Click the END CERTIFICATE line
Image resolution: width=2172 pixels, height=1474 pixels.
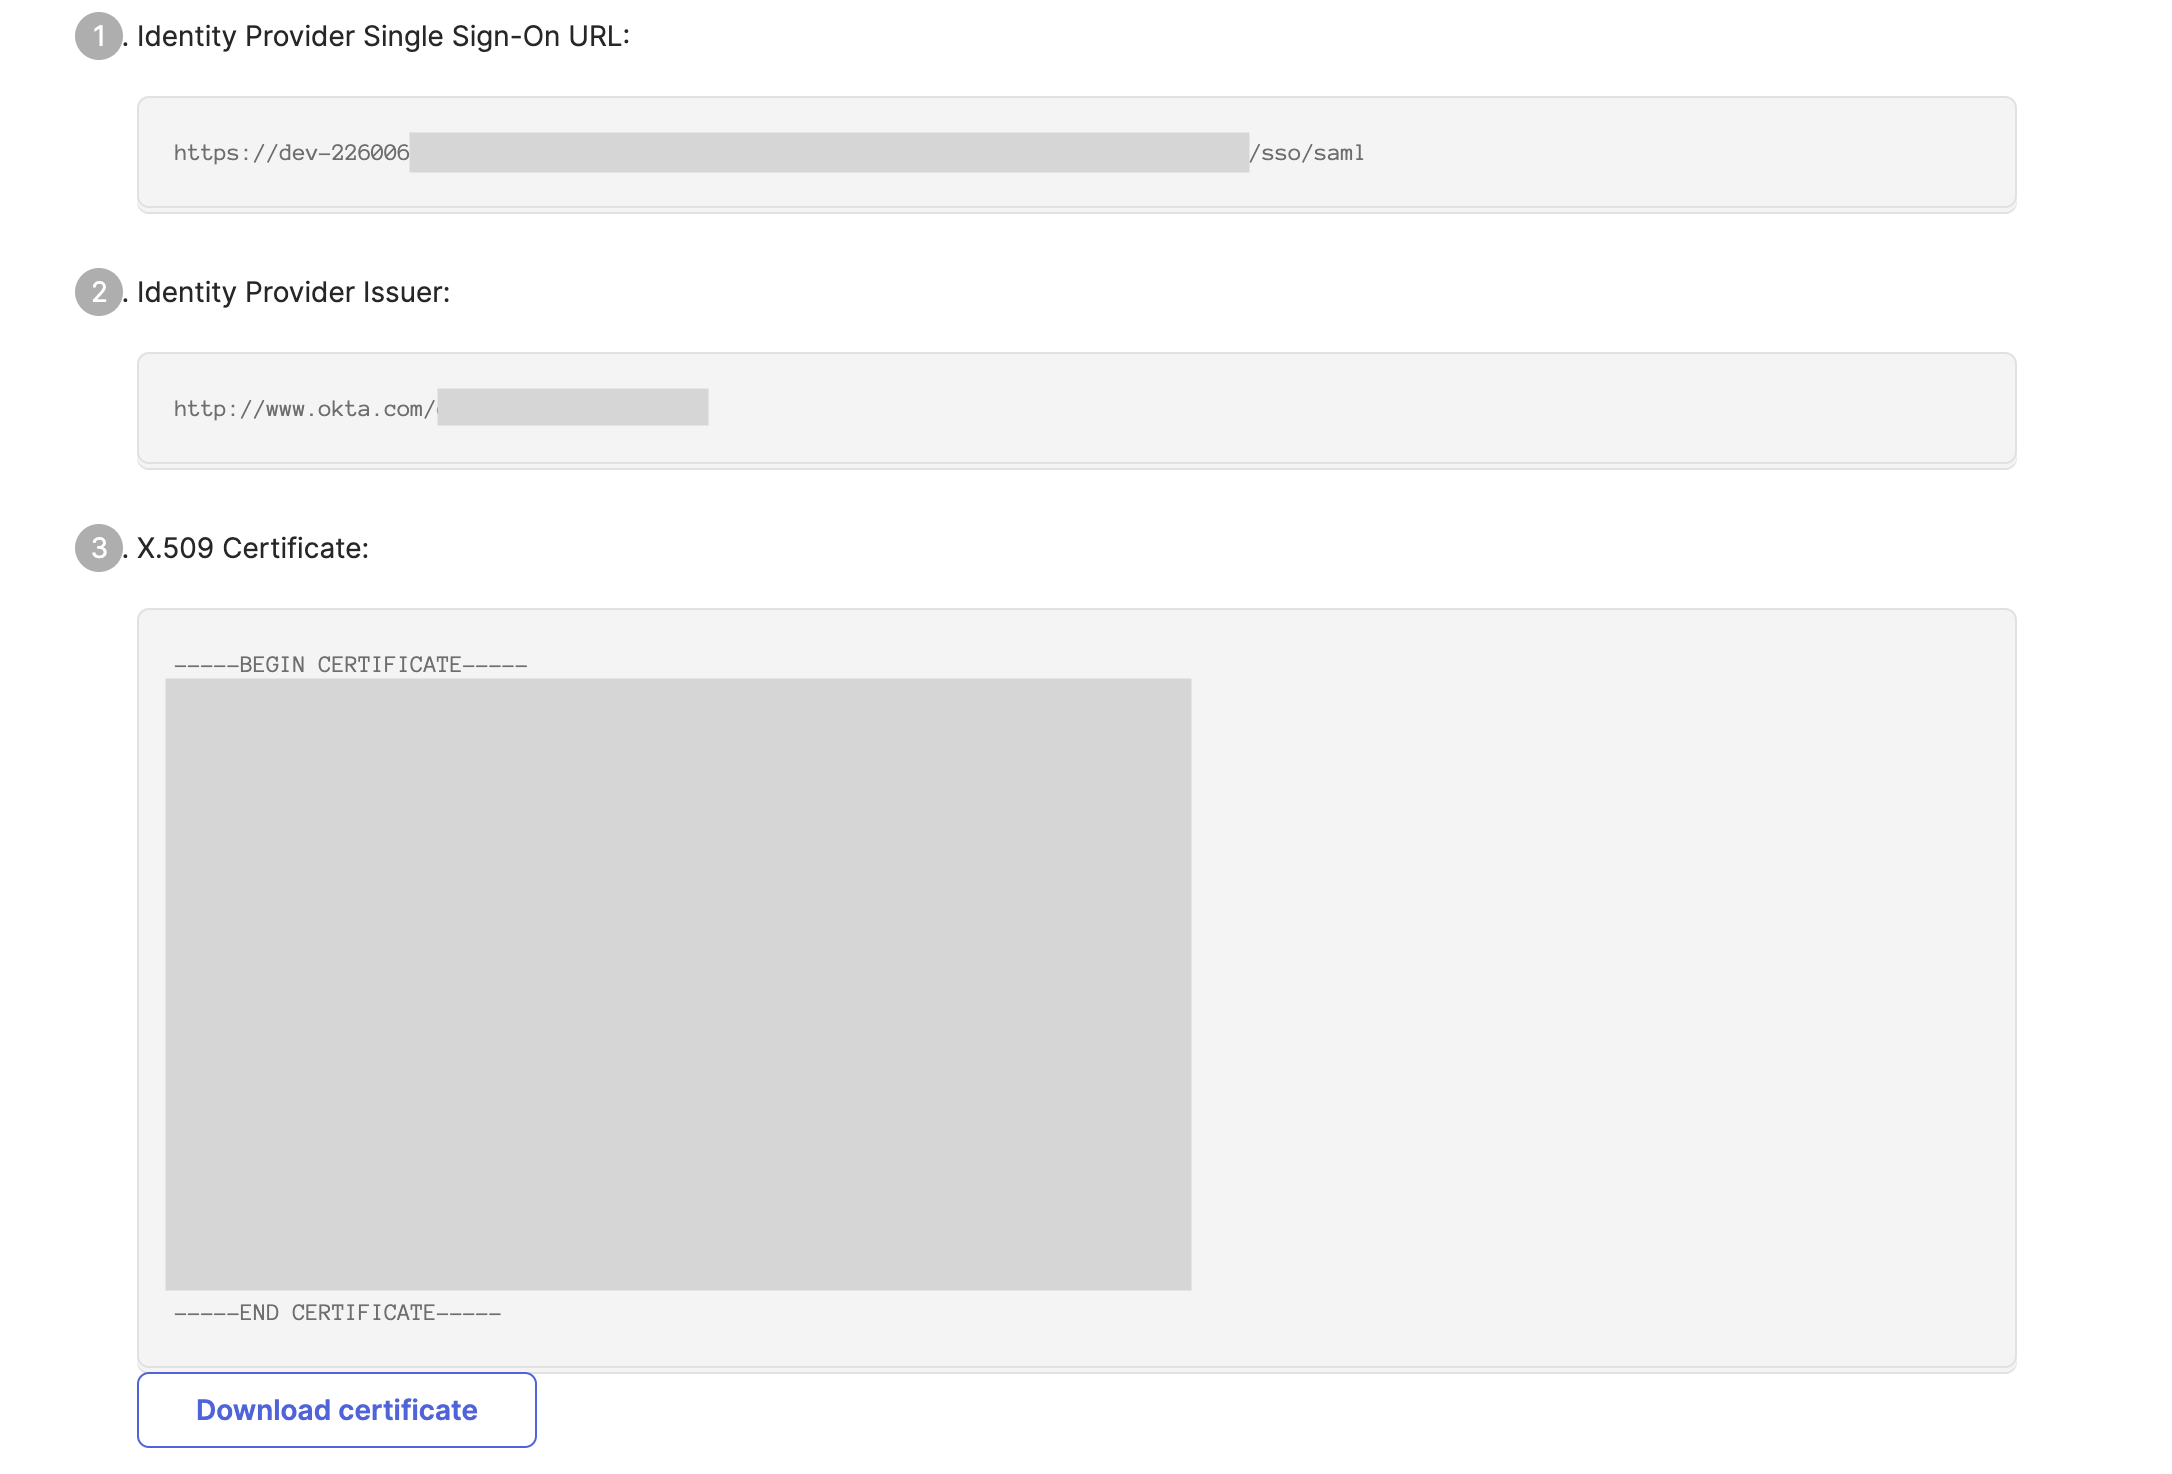click(337, 1313)
